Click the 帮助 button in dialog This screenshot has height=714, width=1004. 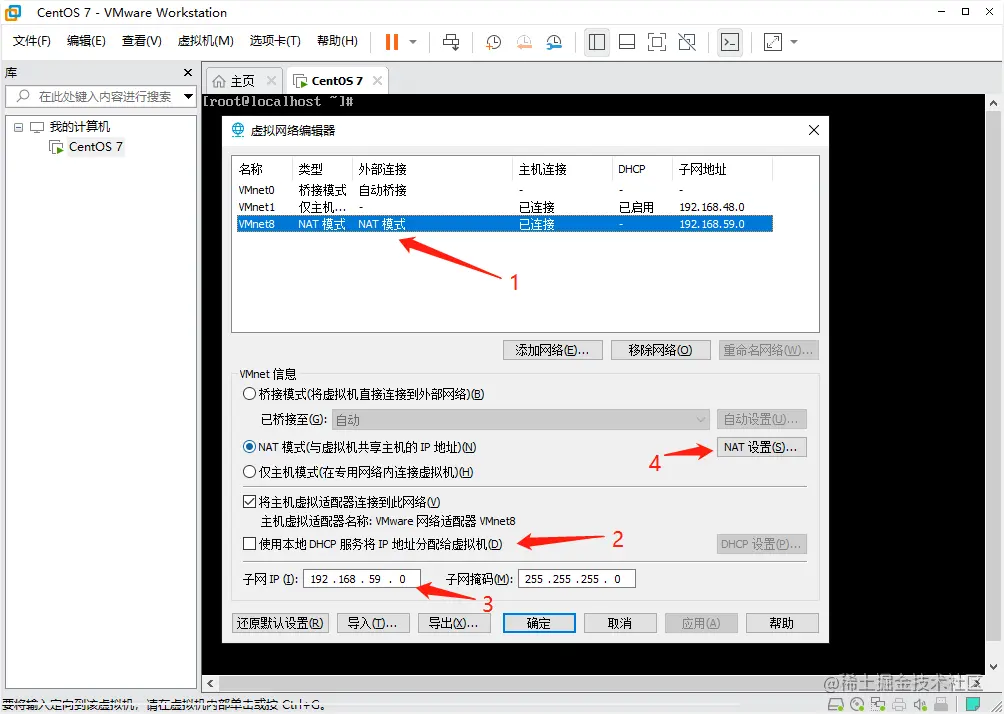tap(782, 623)
